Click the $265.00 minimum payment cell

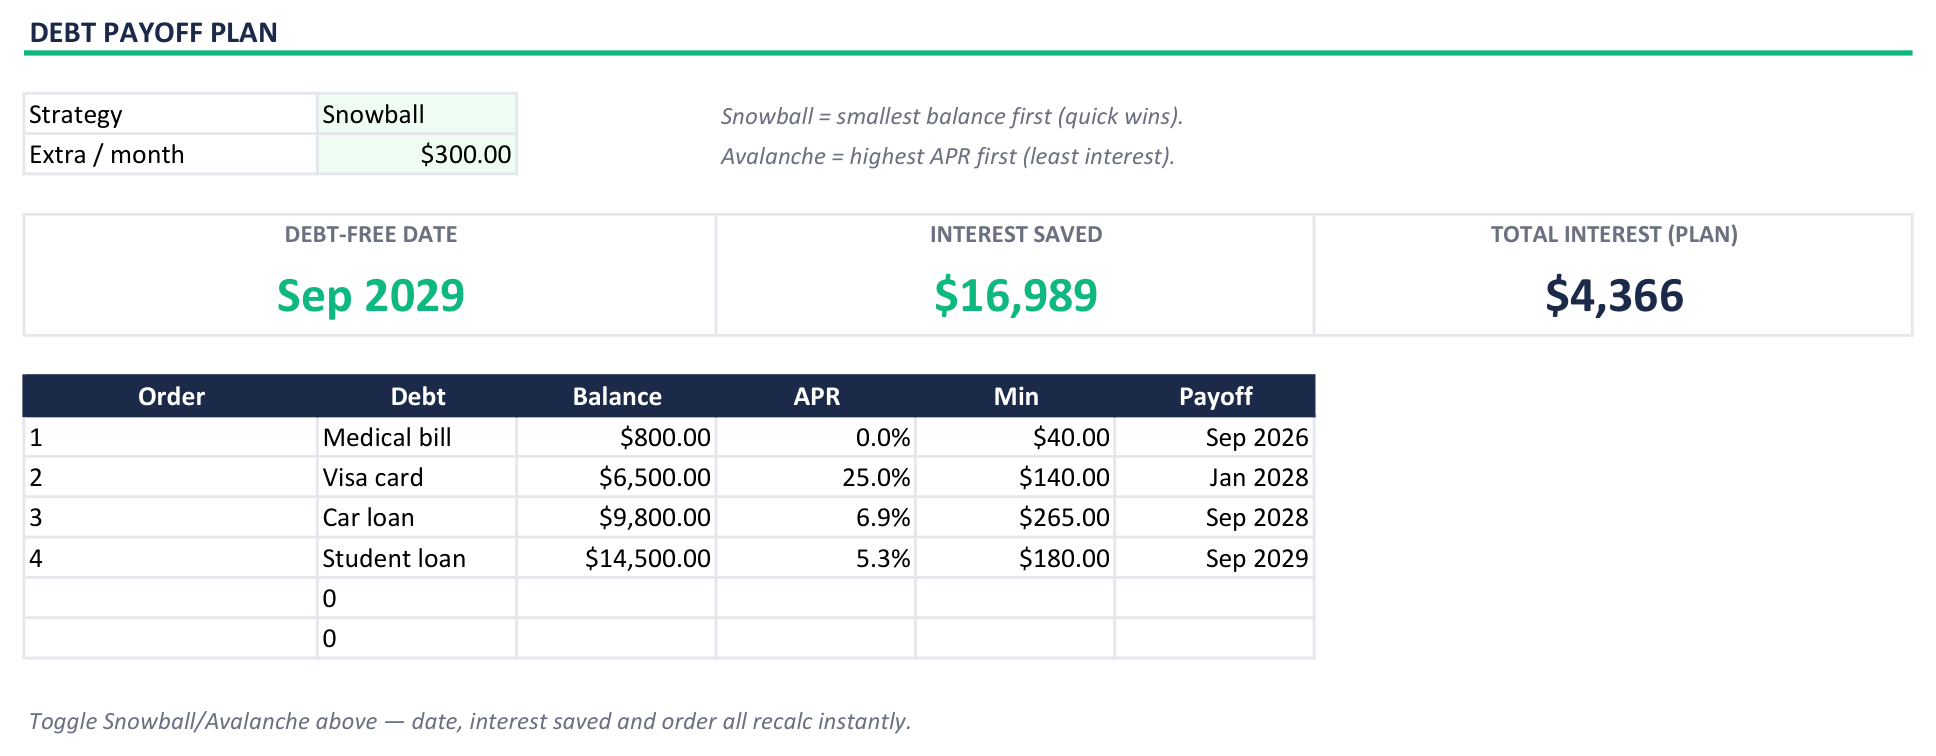[x=1015, y=517]
